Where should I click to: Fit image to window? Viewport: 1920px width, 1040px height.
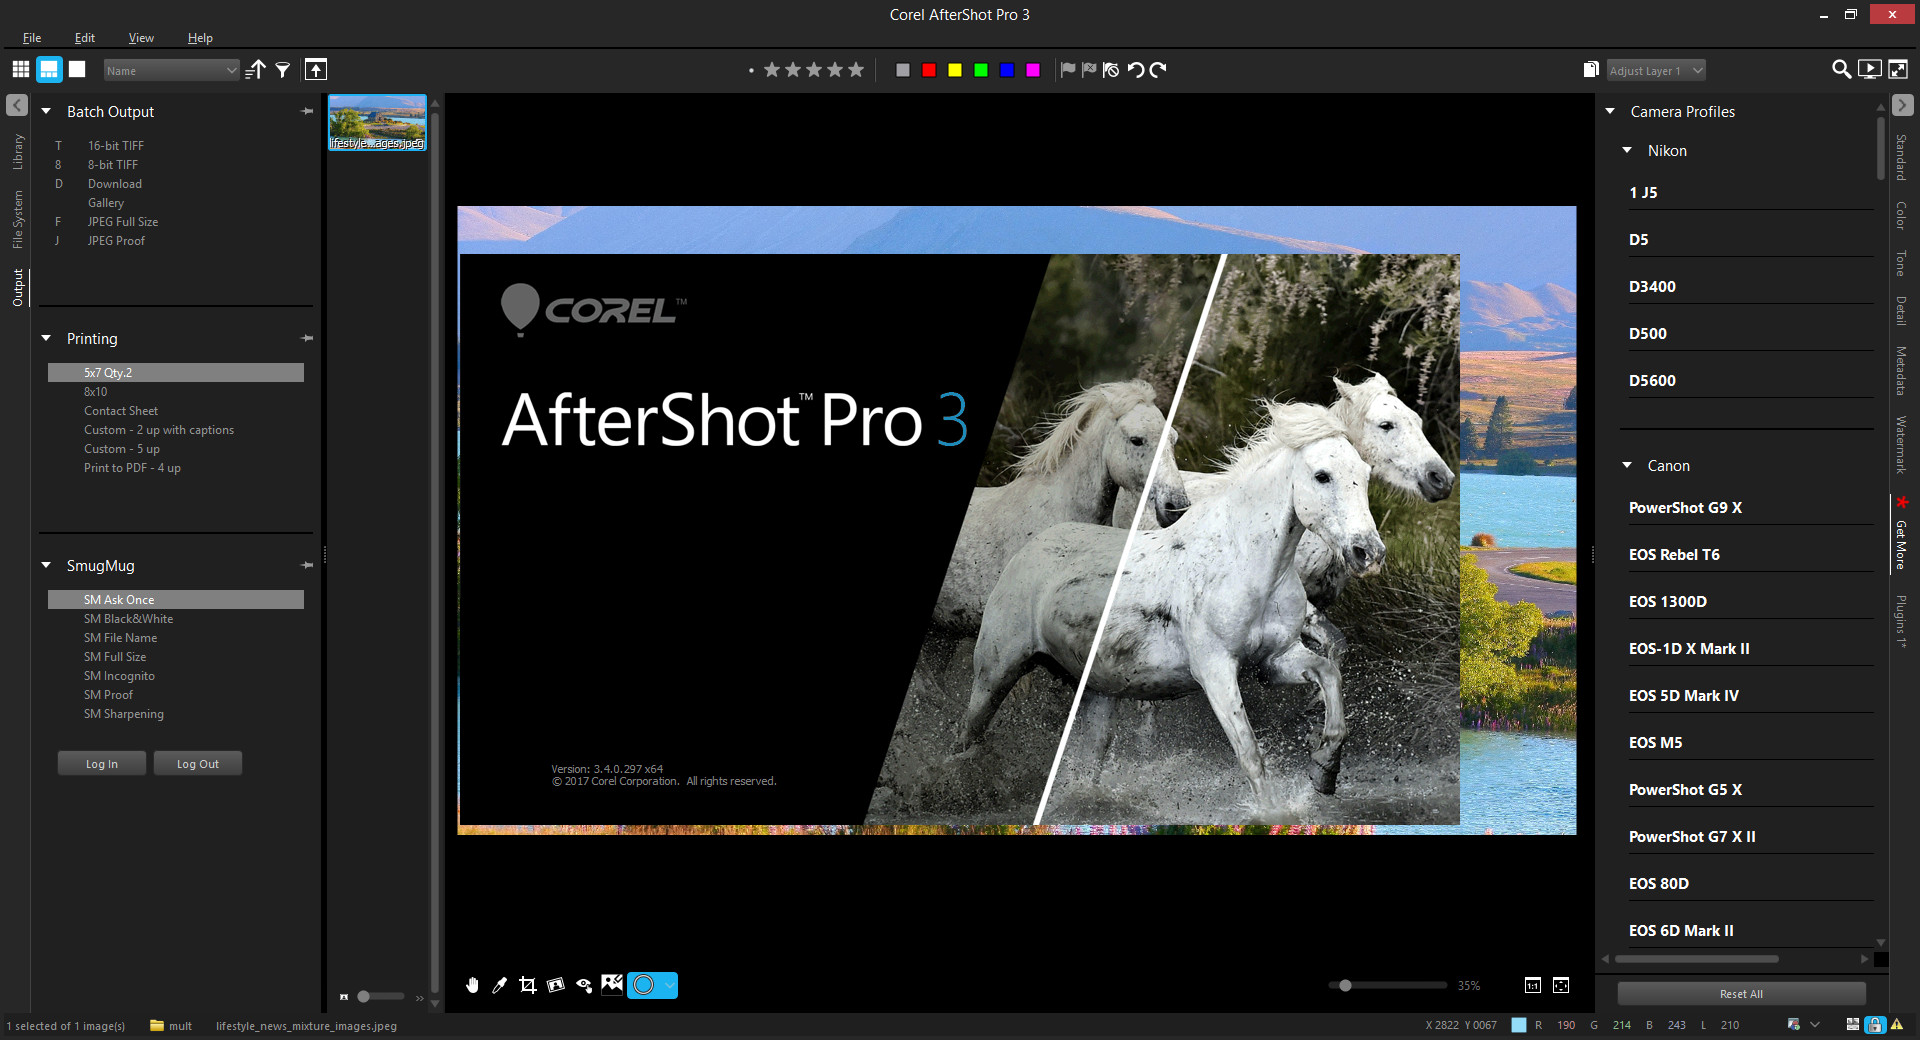tap(1561, 986)
